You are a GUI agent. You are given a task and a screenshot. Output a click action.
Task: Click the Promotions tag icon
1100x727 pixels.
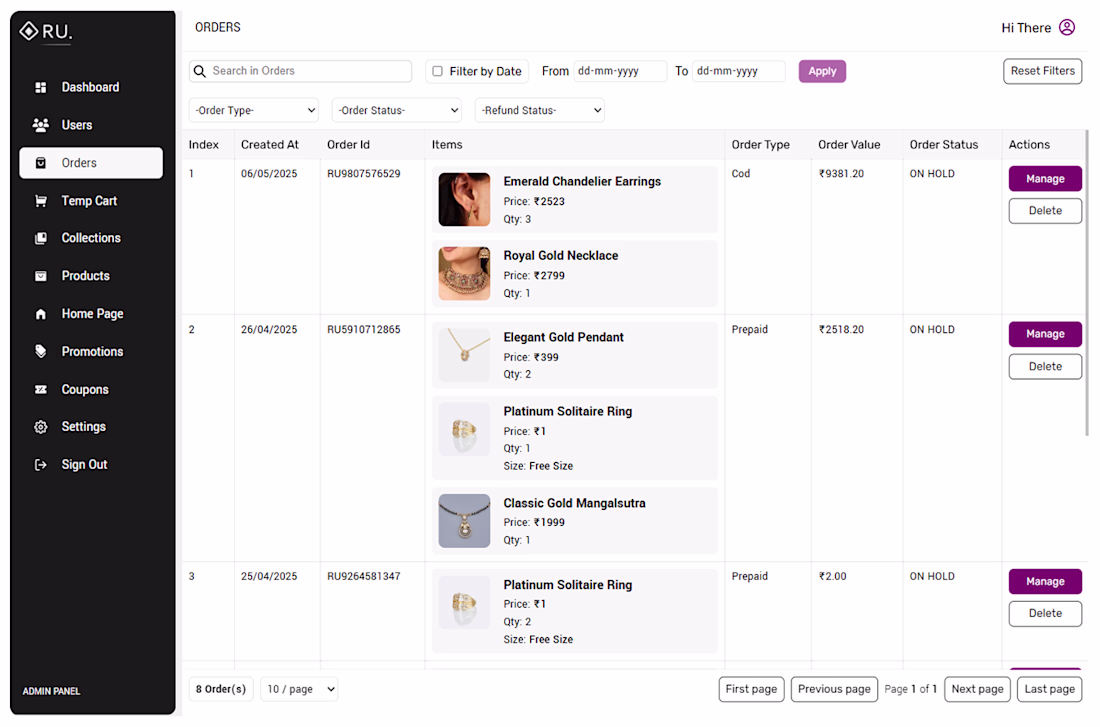pyautogui.click(x=41, y=352)
